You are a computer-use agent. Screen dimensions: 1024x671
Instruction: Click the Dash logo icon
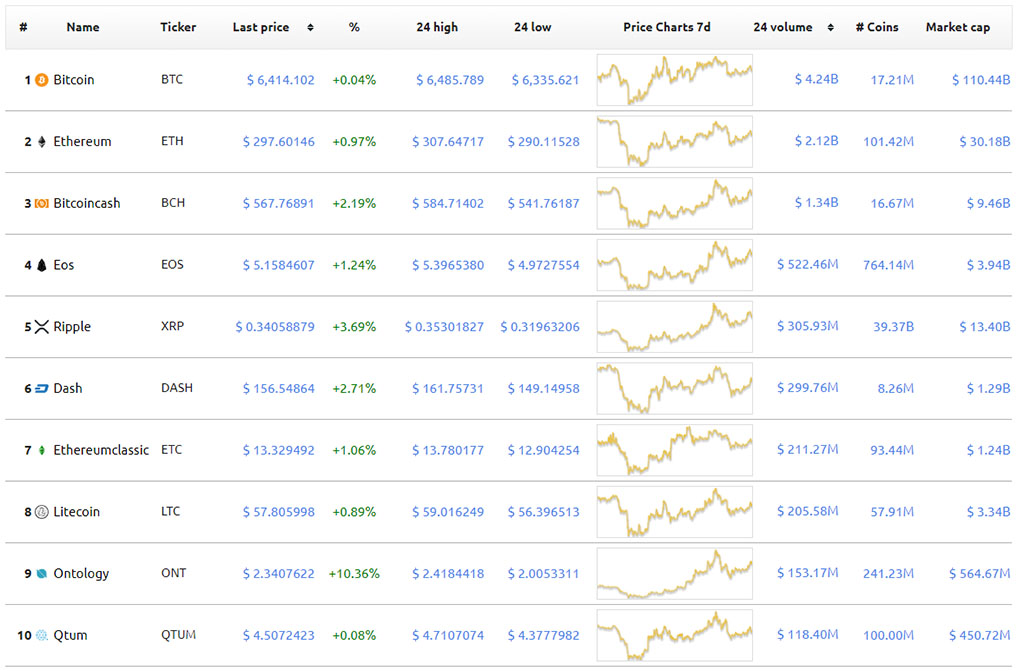pyautogui.click(x=42, y=389)
